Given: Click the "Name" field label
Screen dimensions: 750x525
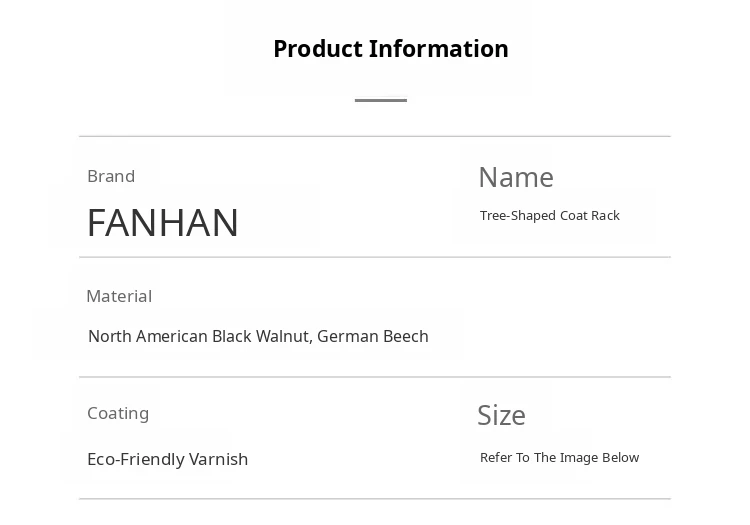Looking at the screenshot, I should click(516, 177).
